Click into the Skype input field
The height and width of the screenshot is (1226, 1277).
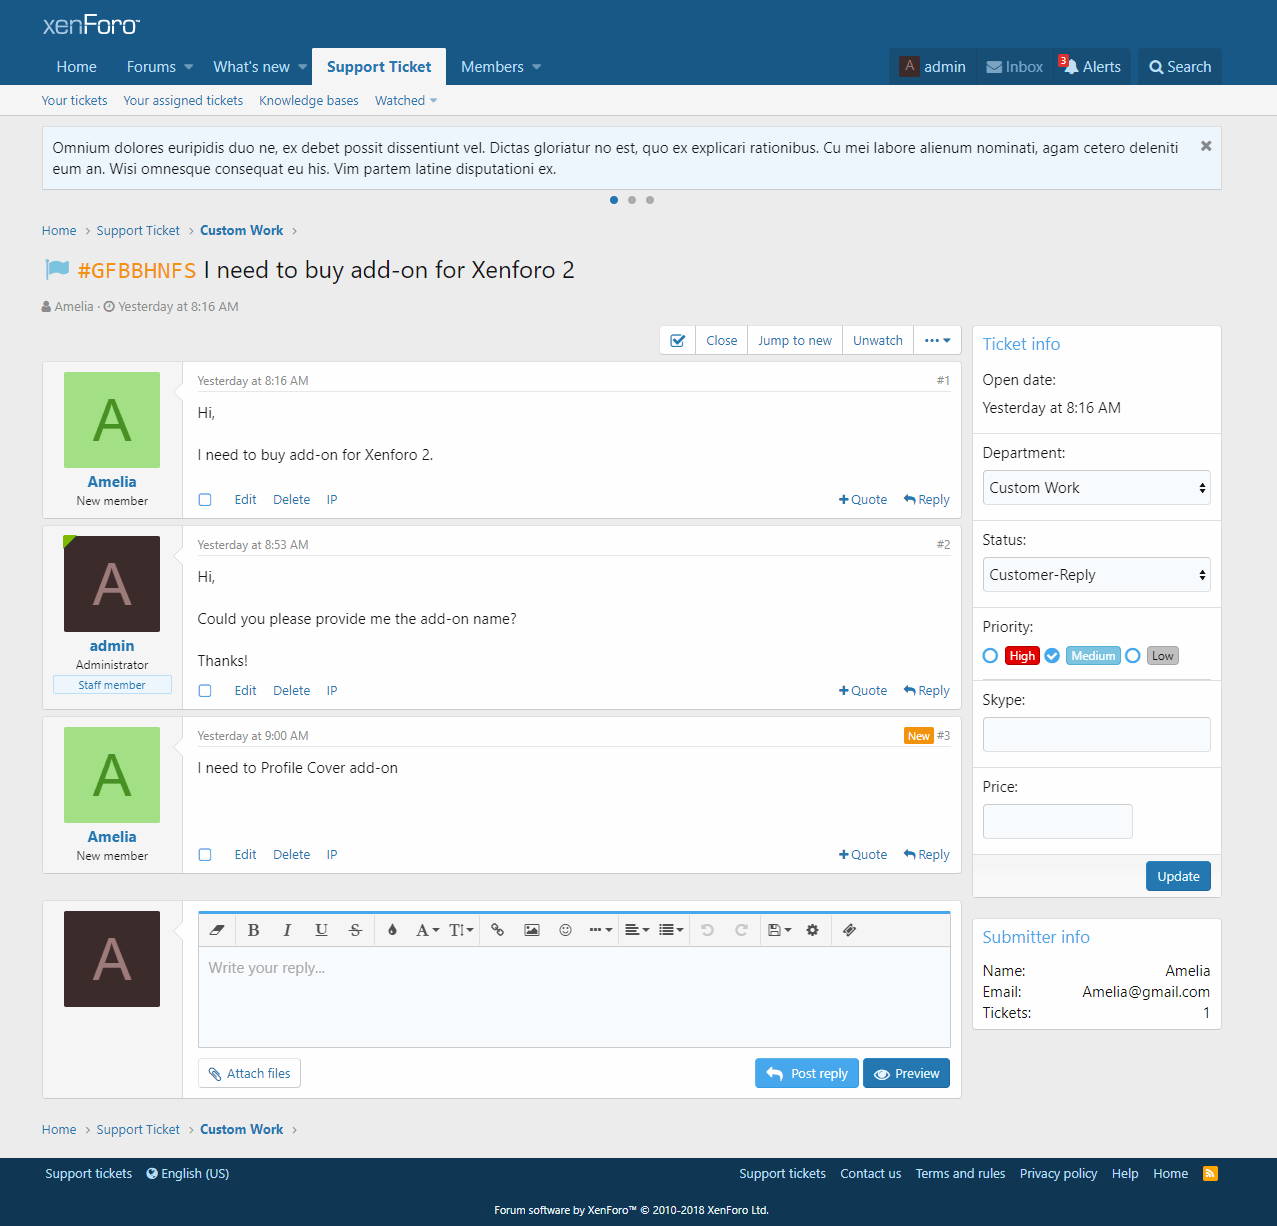pos(1096,734)
